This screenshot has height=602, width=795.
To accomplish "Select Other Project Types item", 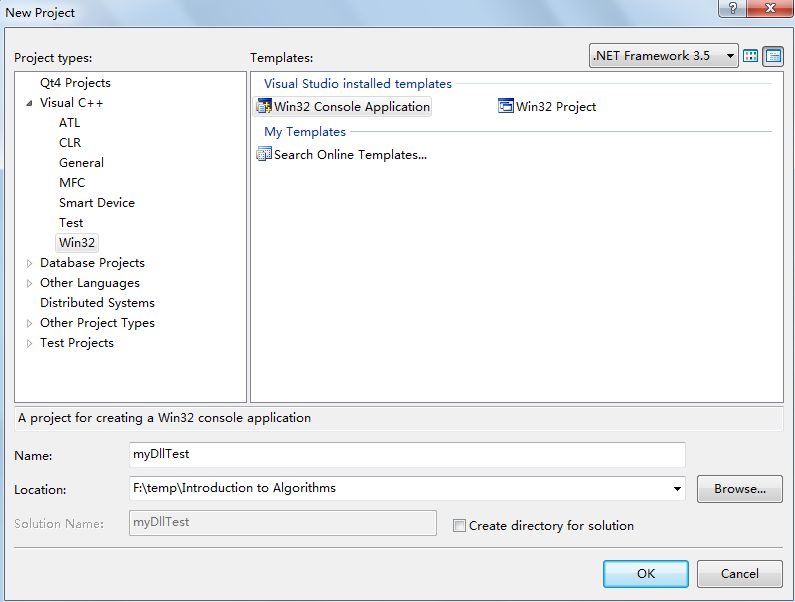I will point(97,323).
